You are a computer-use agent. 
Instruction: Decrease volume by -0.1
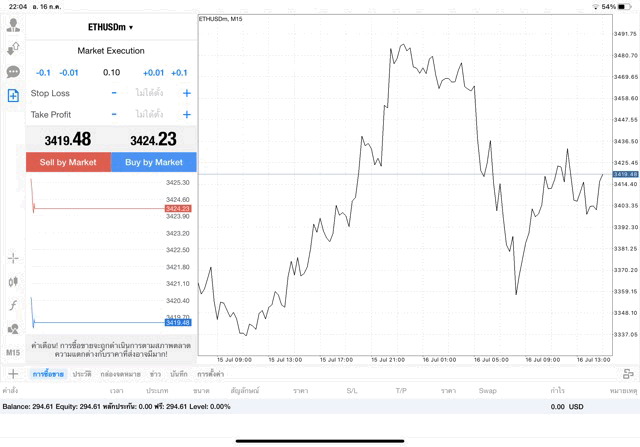(x=43, y=72)
